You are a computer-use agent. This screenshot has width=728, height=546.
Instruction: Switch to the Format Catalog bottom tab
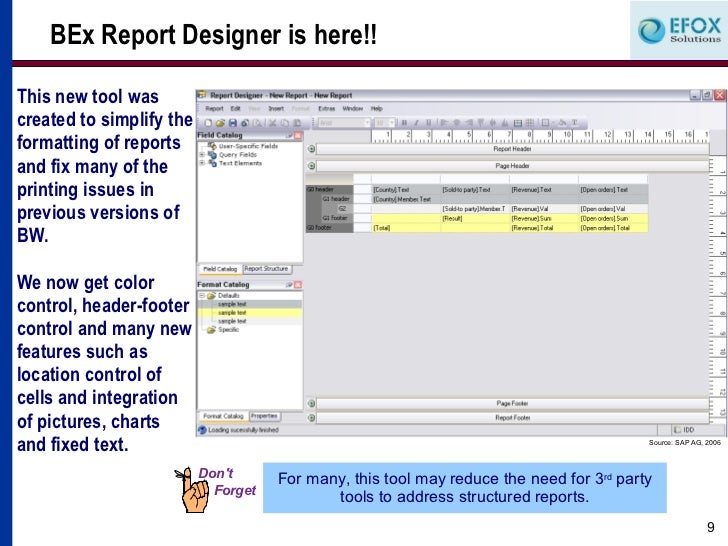tap(223, 416)
